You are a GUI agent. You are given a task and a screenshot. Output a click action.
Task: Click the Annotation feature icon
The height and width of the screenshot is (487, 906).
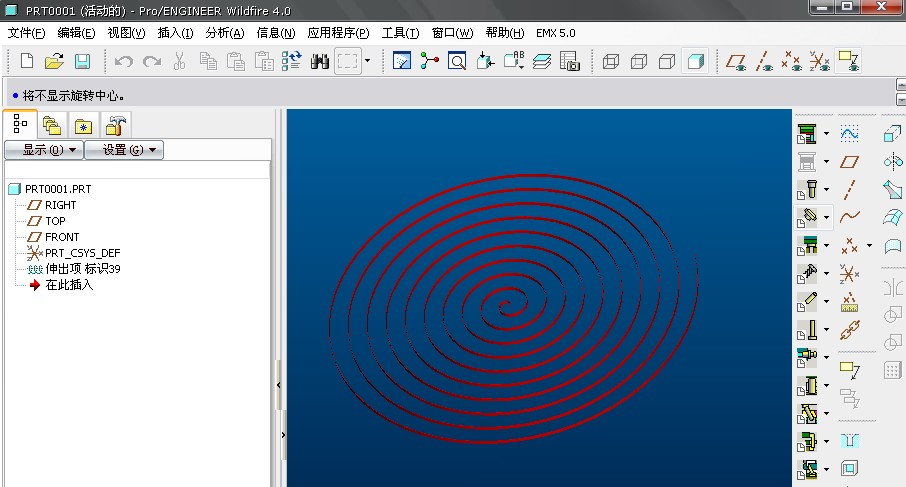tap(849, 370)
